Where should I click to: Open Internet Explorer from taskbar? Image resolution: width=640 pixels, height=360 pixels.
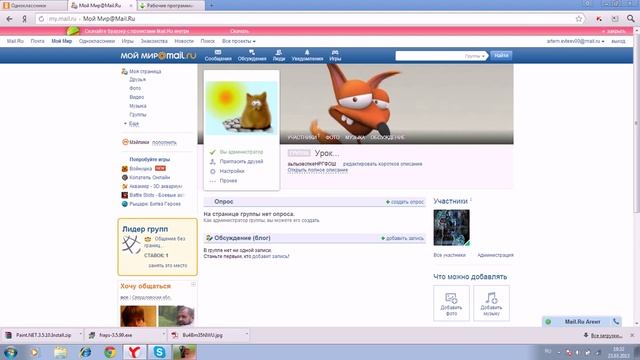click(85, 352)
